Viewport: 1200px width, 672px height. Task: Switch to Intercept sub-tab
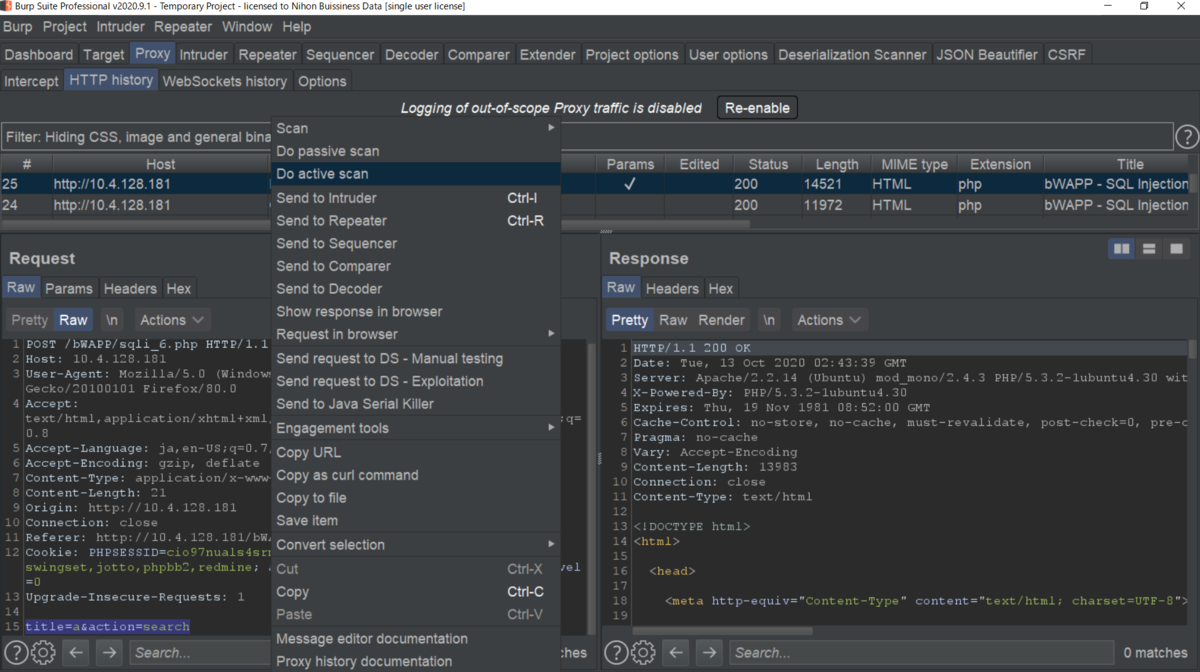tap(32, 81)
